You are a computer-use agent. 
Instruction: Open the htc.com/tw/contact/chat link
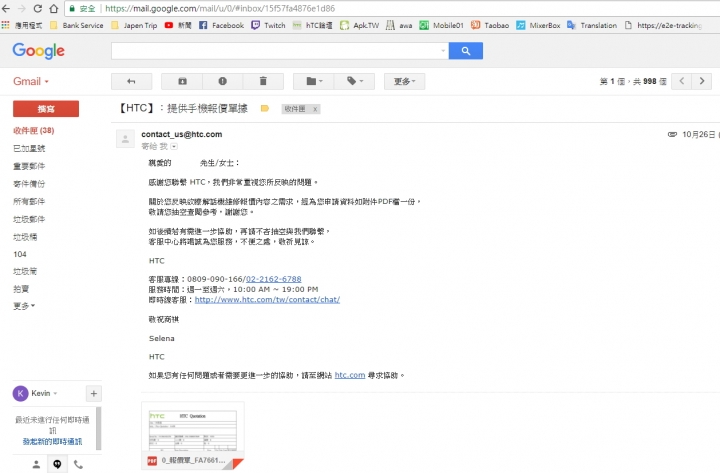[267, 299]
